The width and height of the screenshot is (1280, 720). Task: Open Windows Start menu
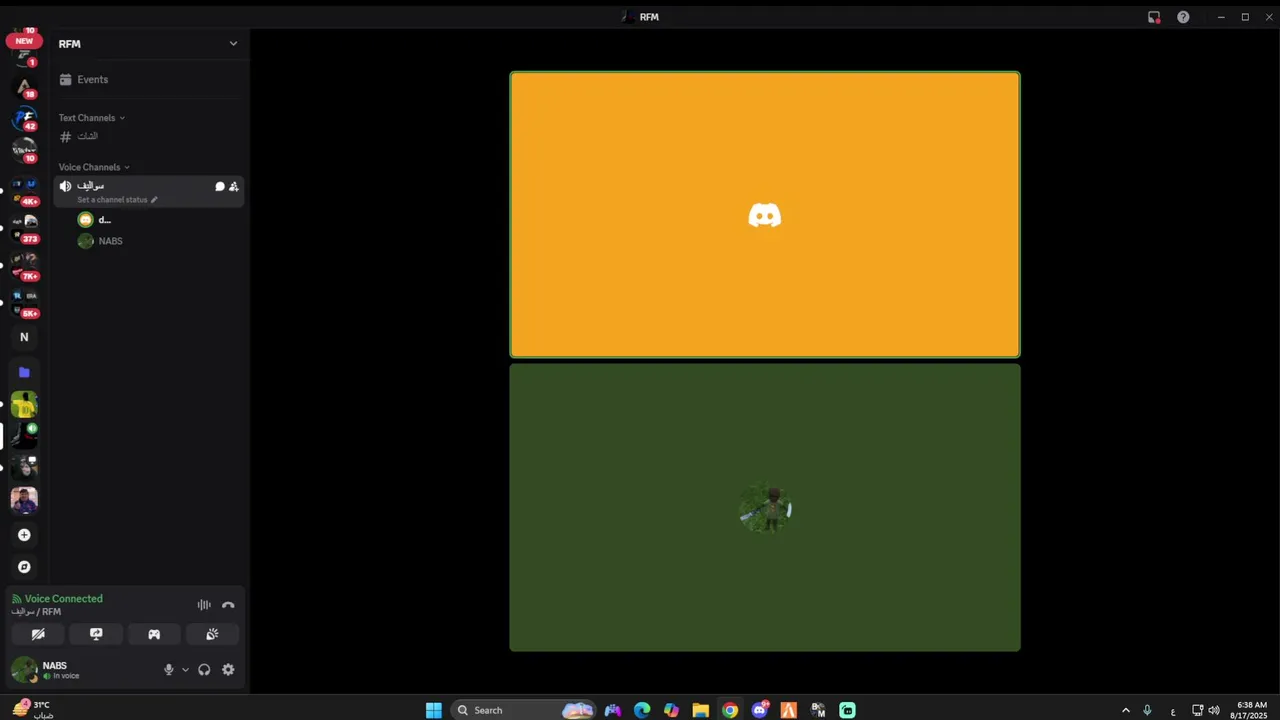(x=433, y=710)
